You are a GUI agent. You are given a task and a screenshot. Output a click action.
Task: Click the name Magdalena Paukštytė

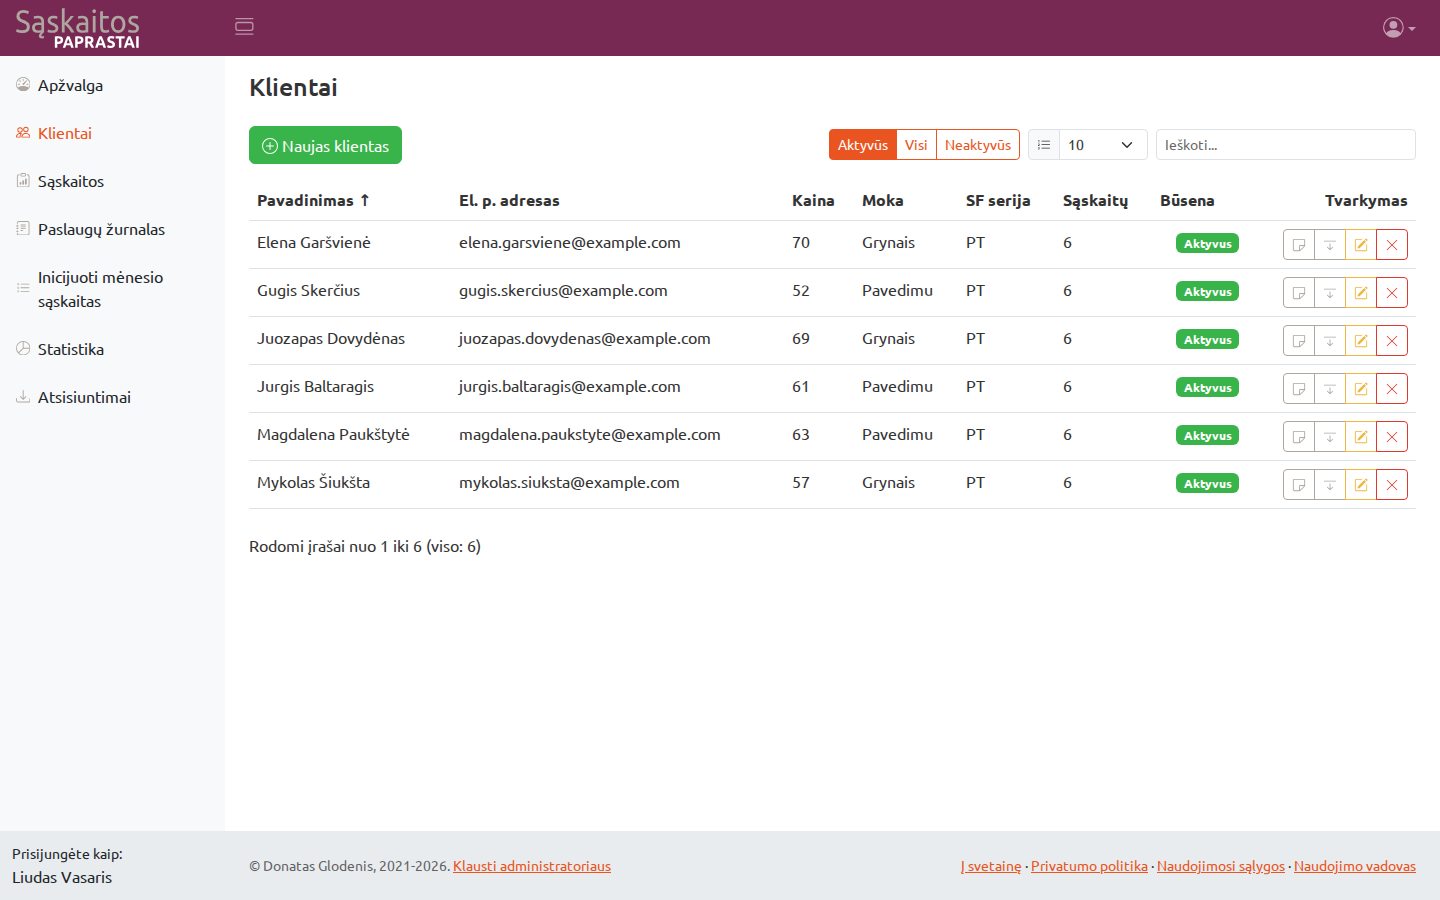(x=333, y=435)
